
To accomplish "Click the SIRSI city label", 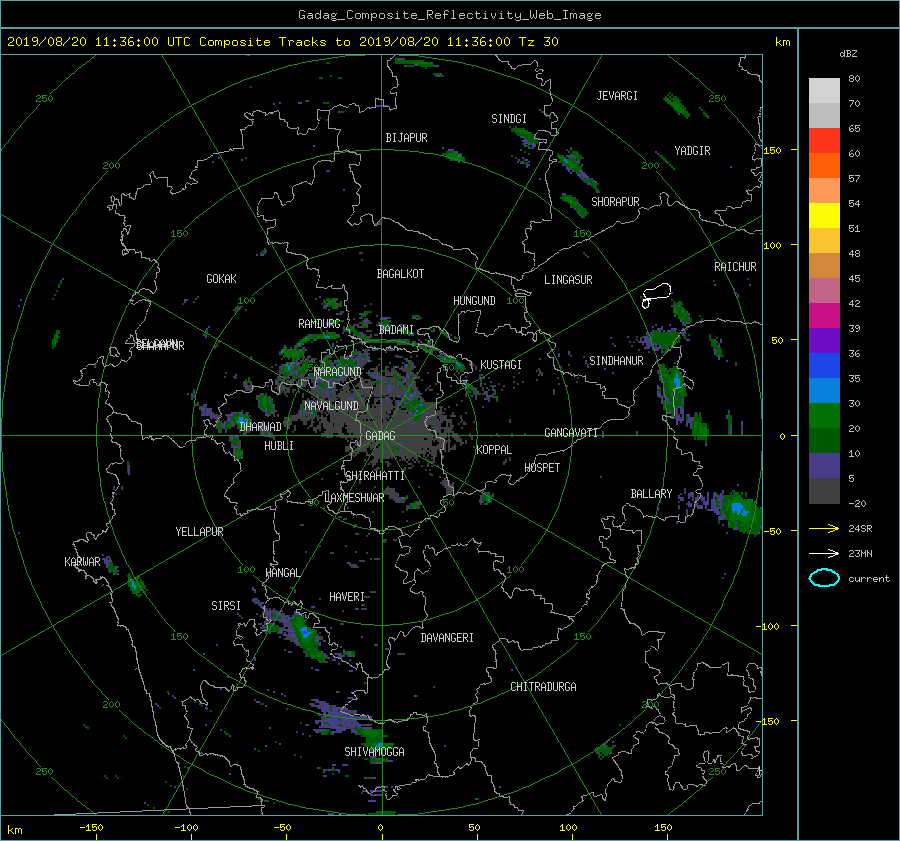I will click(226, 606).
